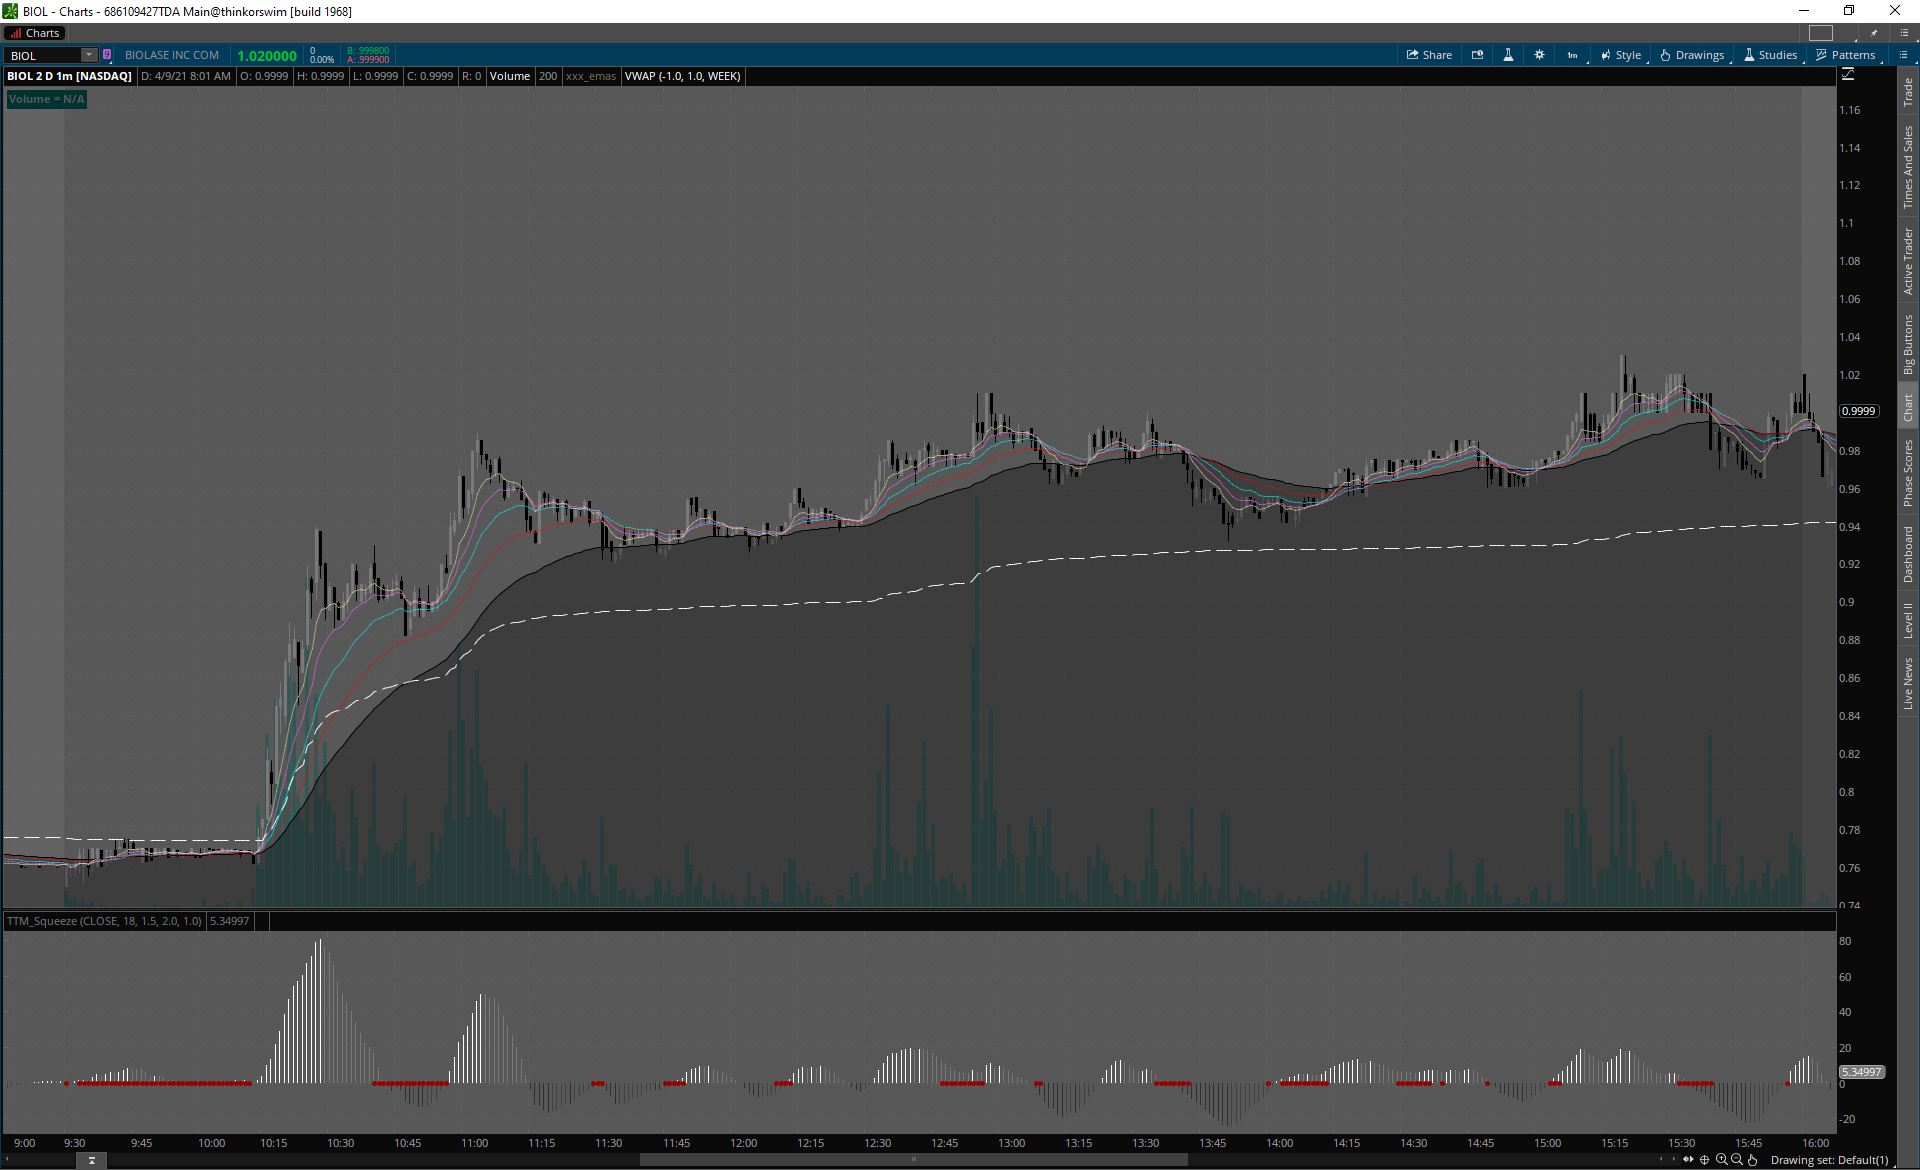Toggle the expand chart arrows icon
This screenshot has width=1920, height=1170.
[1689, 1160]
